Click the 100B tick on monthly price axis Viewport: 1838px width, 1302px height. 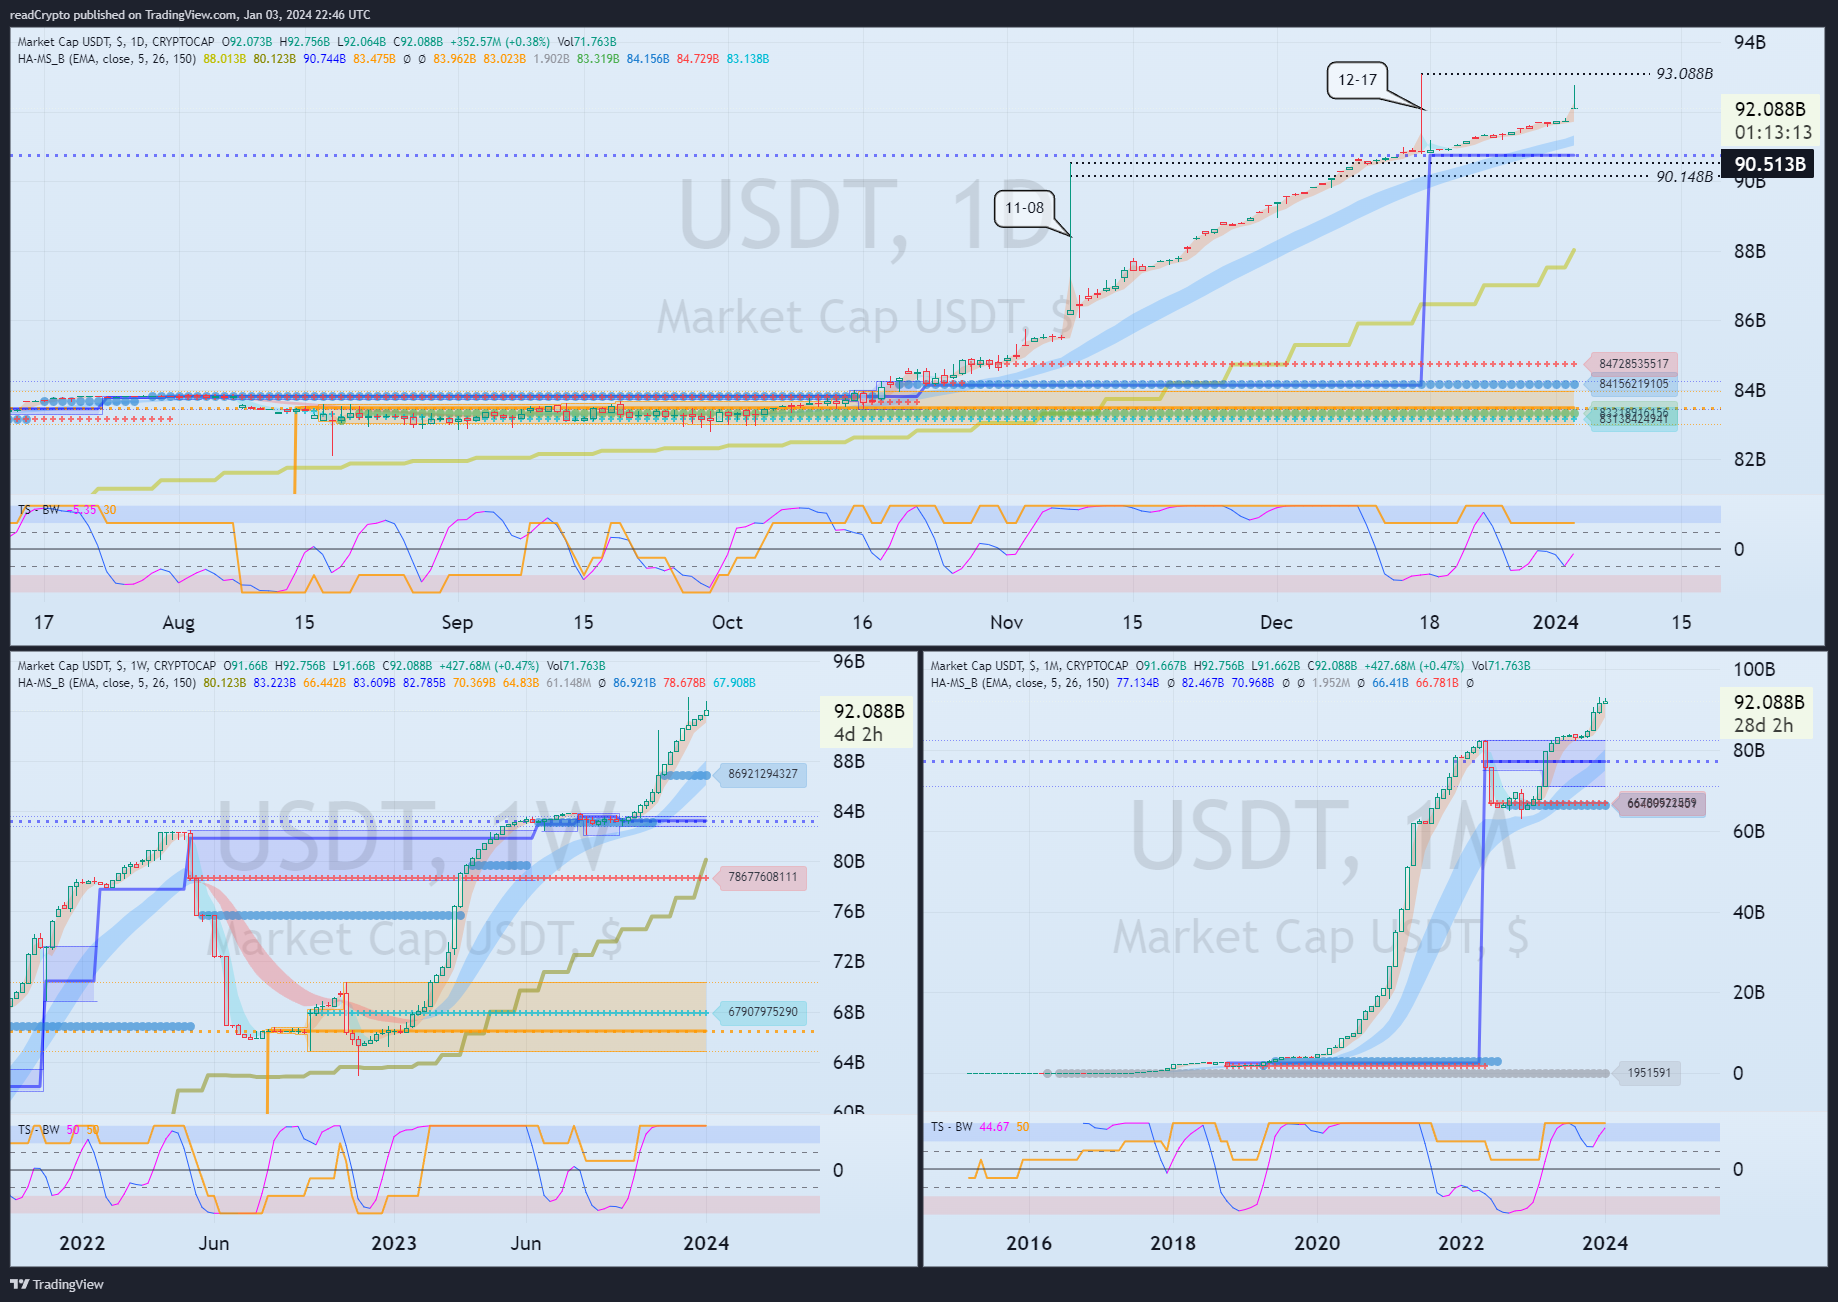click(1753, 669)
